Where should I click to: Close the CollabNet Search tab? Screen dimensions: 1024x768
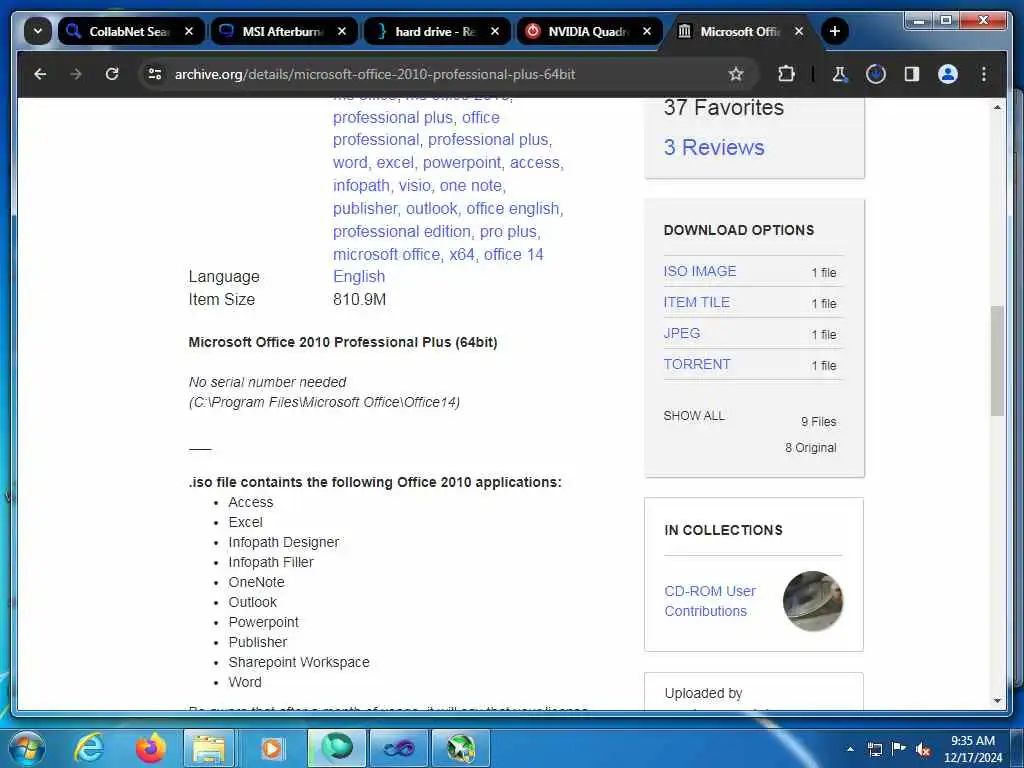pos(189,31)
